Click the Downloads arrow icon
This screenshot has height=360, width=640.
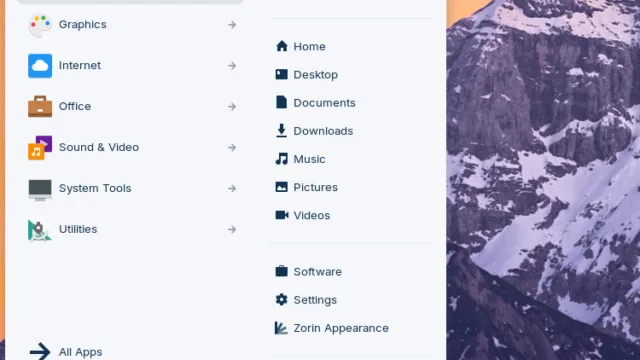coord(281,131)
